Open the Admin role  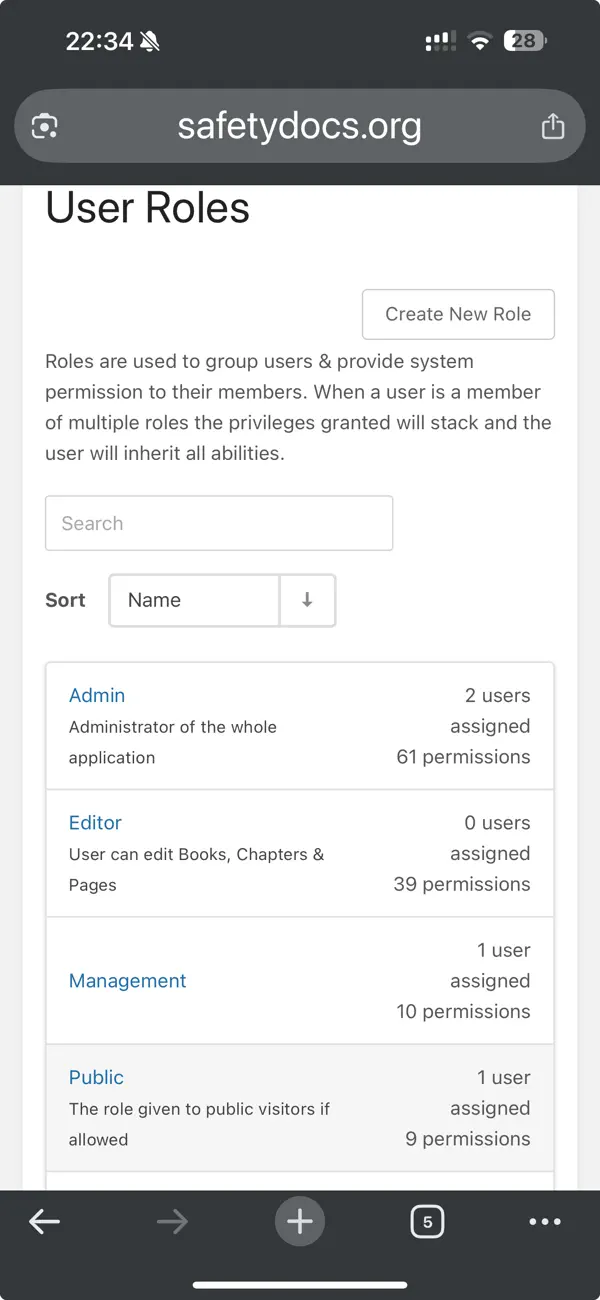[97, 695]
